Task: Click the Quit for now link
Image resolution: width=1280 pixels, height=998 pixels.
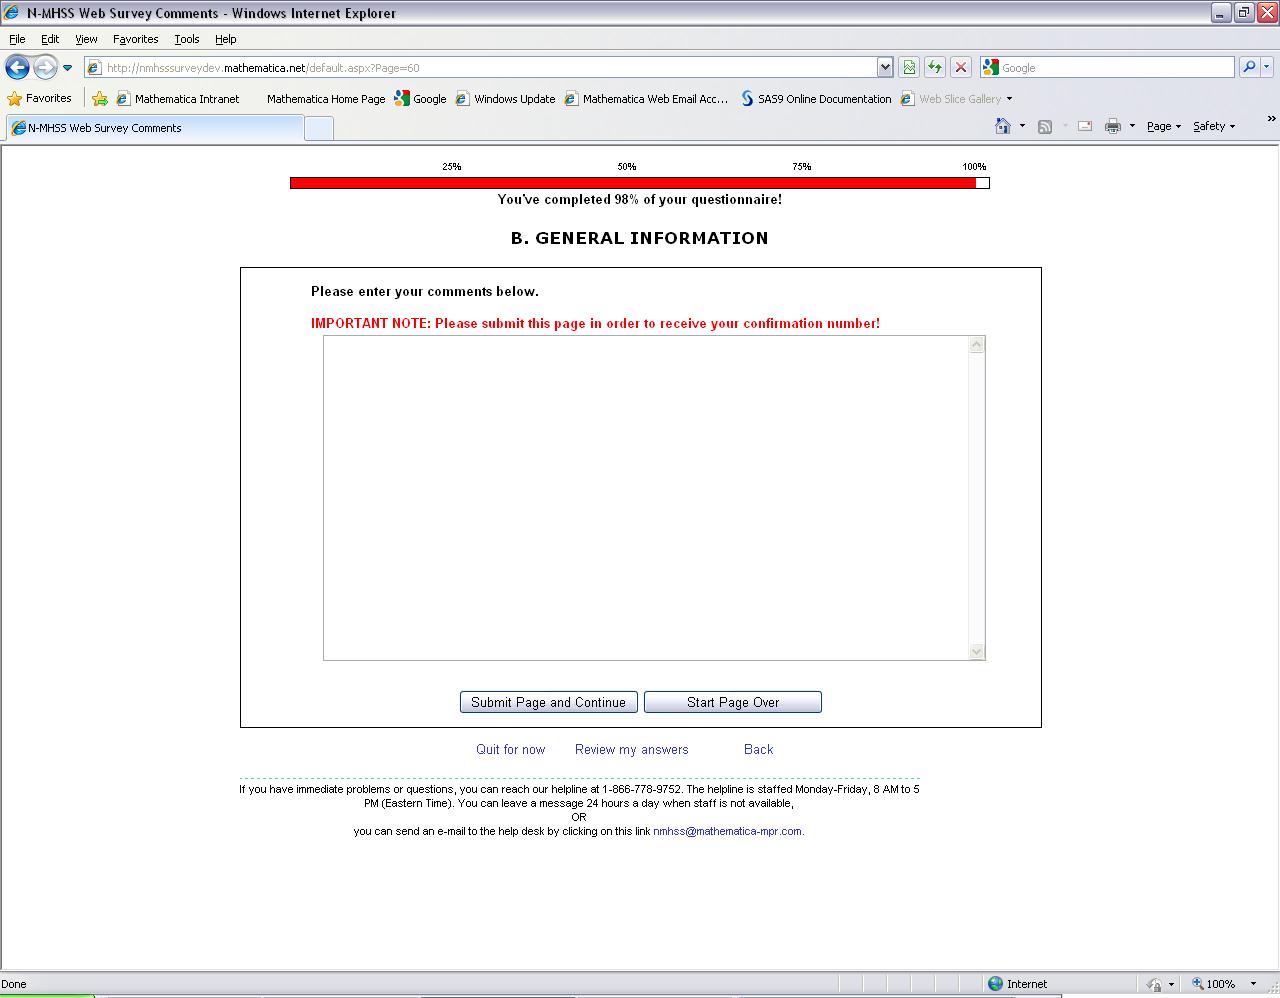Action: (x=511, y=750)
